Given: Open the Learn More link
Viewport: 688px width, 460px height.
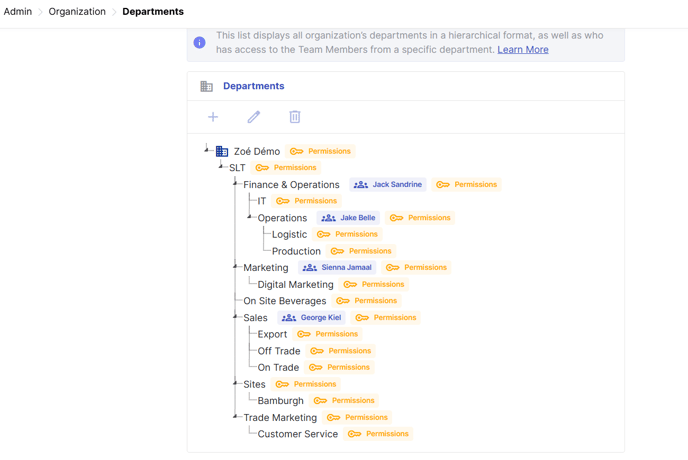Looking at the screenshot, I should point(523,49).
